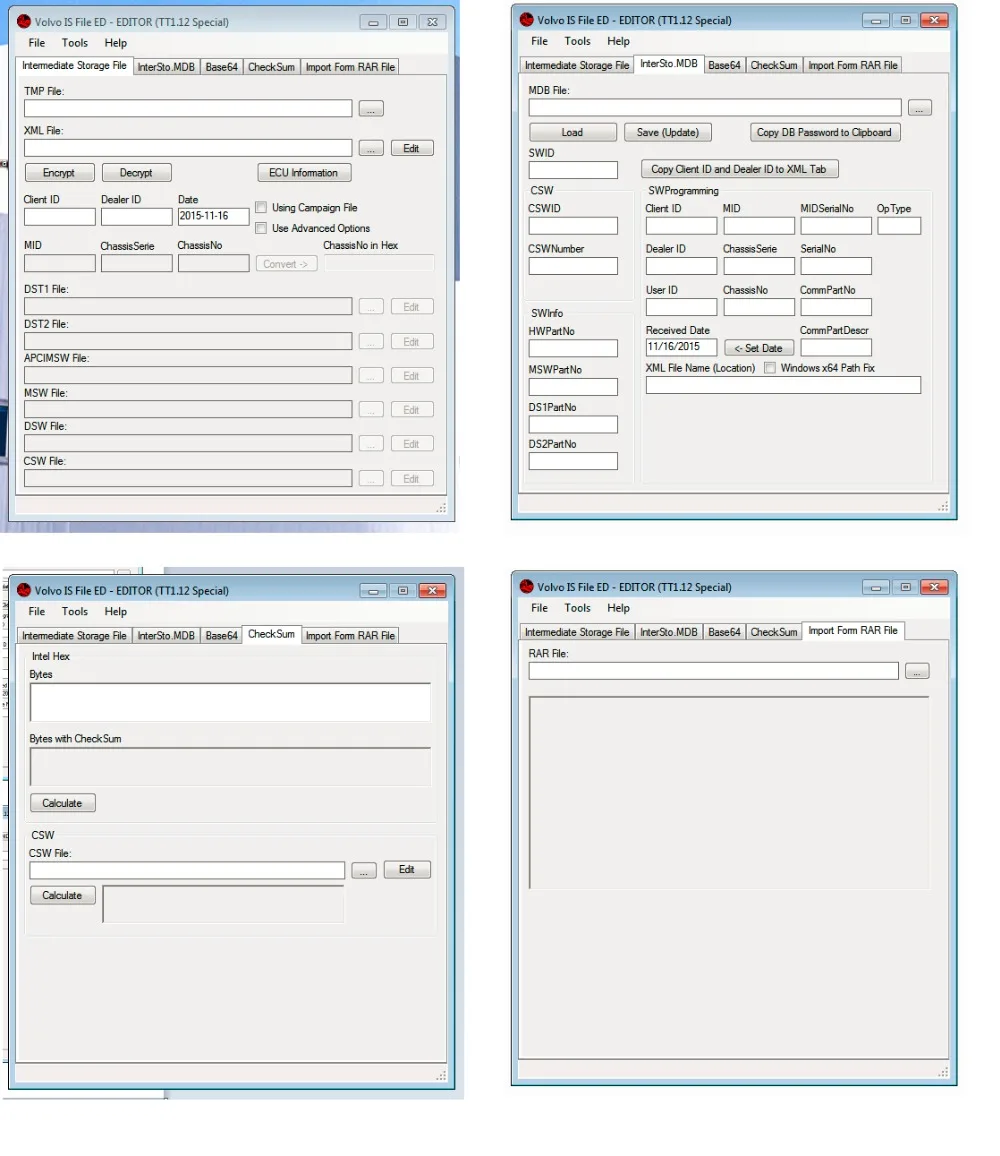Switch to Base64 tab in top-left window
The width and height of the screenshot is (1000, 1156).
[x=221, y=67]
